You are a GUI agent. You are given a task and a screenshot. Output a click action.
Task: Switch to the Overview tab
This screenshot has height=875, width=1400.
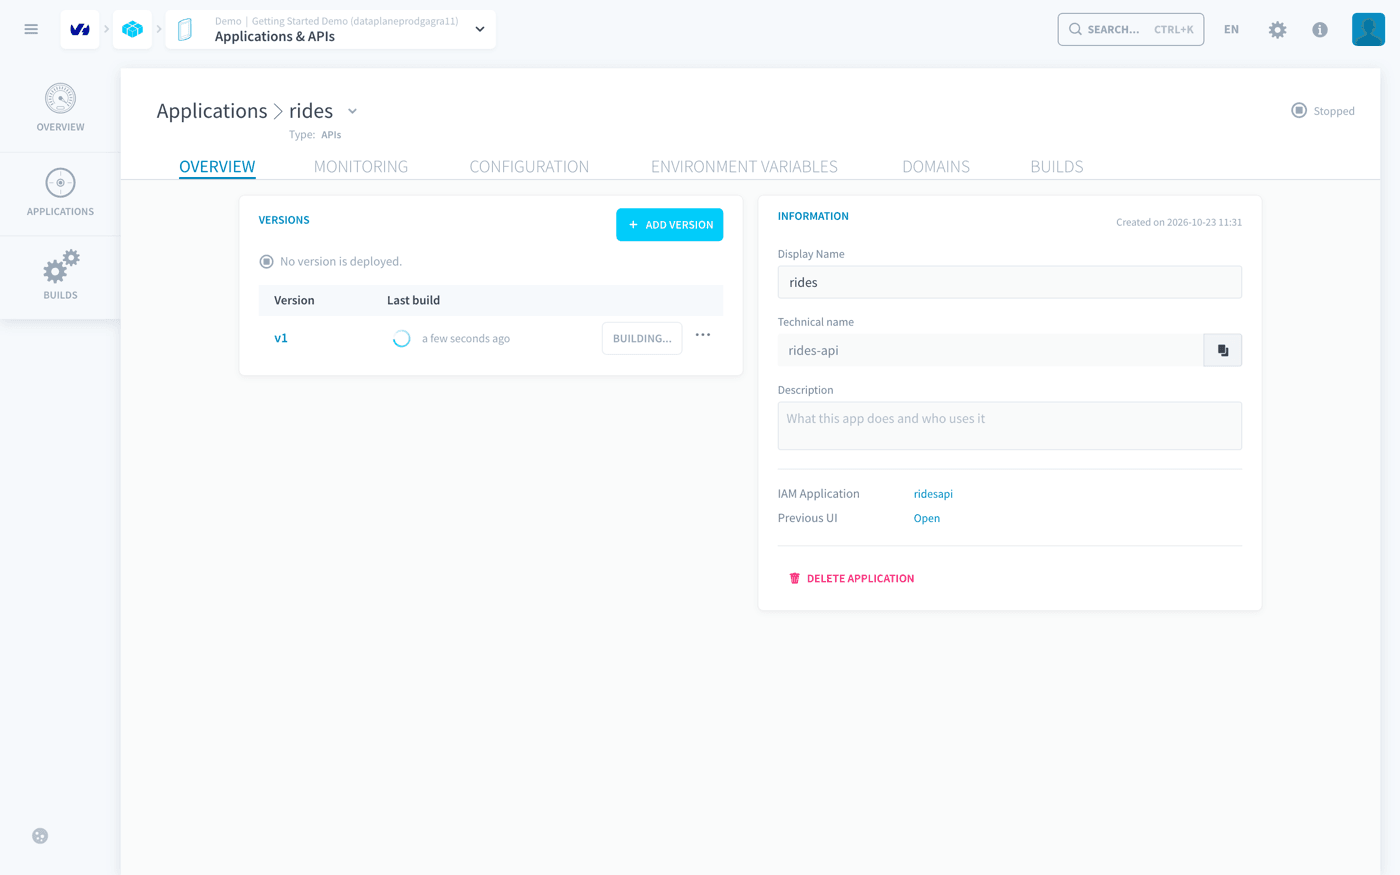pos(217,166)
